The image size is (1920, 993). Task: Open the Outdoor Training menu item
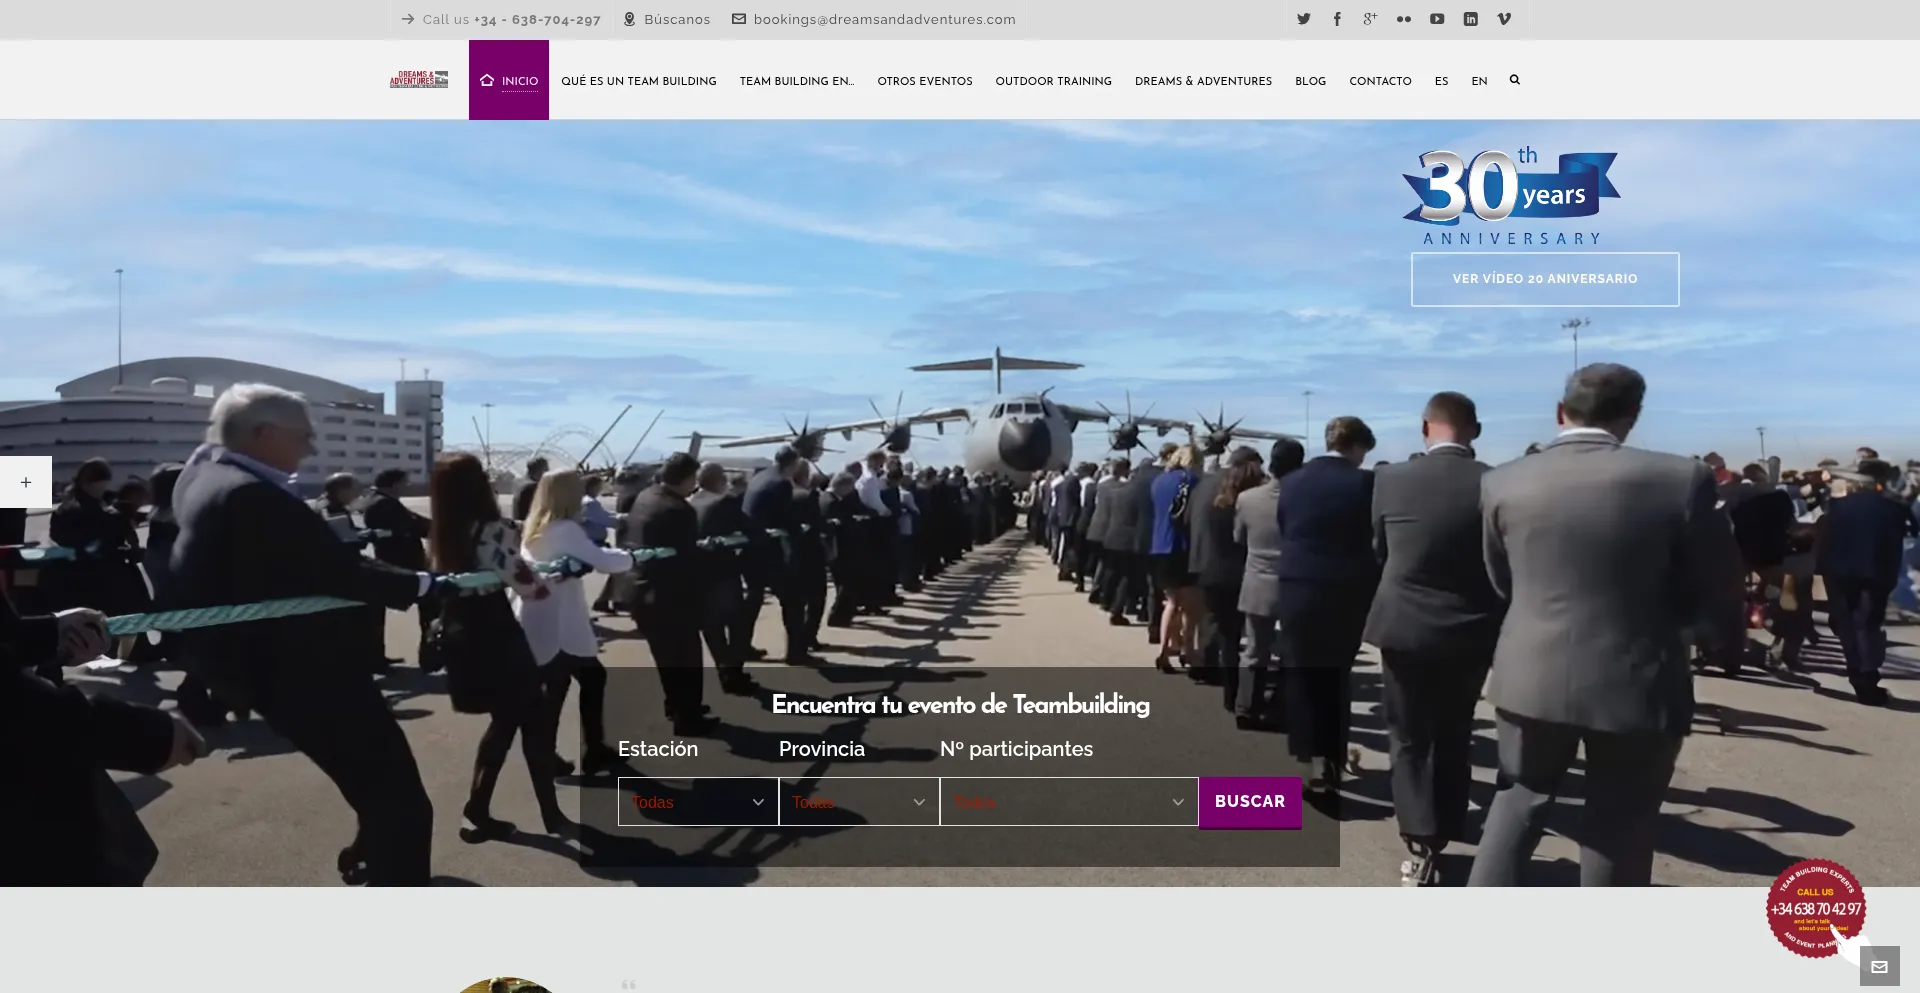coord(1053,81)
